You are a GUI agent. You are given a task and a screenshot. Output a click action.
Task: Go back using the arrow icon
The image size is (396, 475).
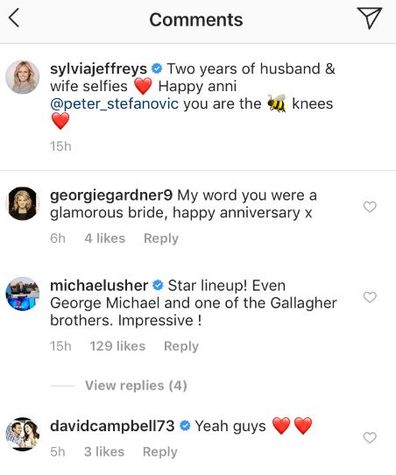(14, 18)
